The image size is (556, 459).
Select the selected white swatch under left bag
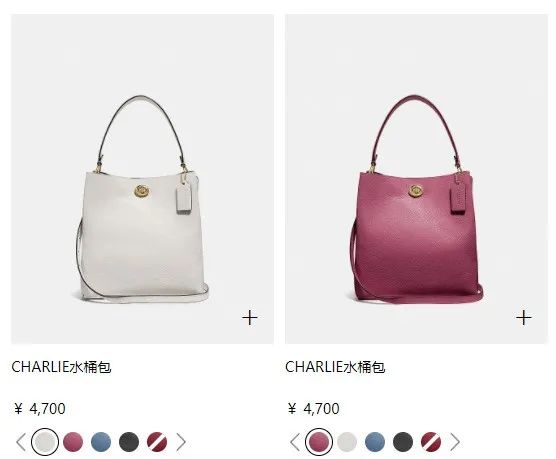45,442
